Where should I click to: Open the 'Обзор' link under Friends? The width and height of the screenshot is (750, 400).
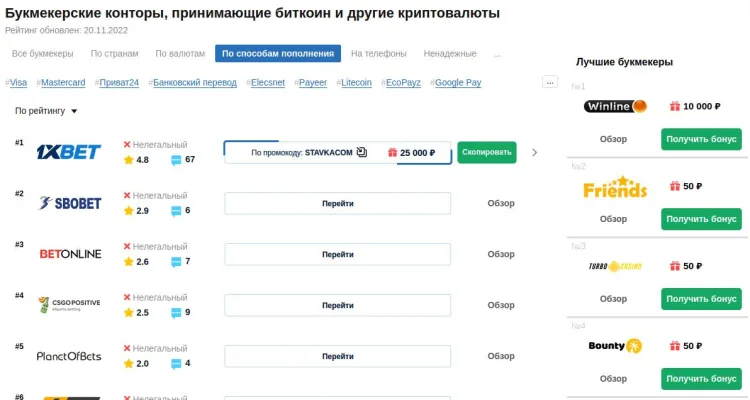(x=613, y=219)
